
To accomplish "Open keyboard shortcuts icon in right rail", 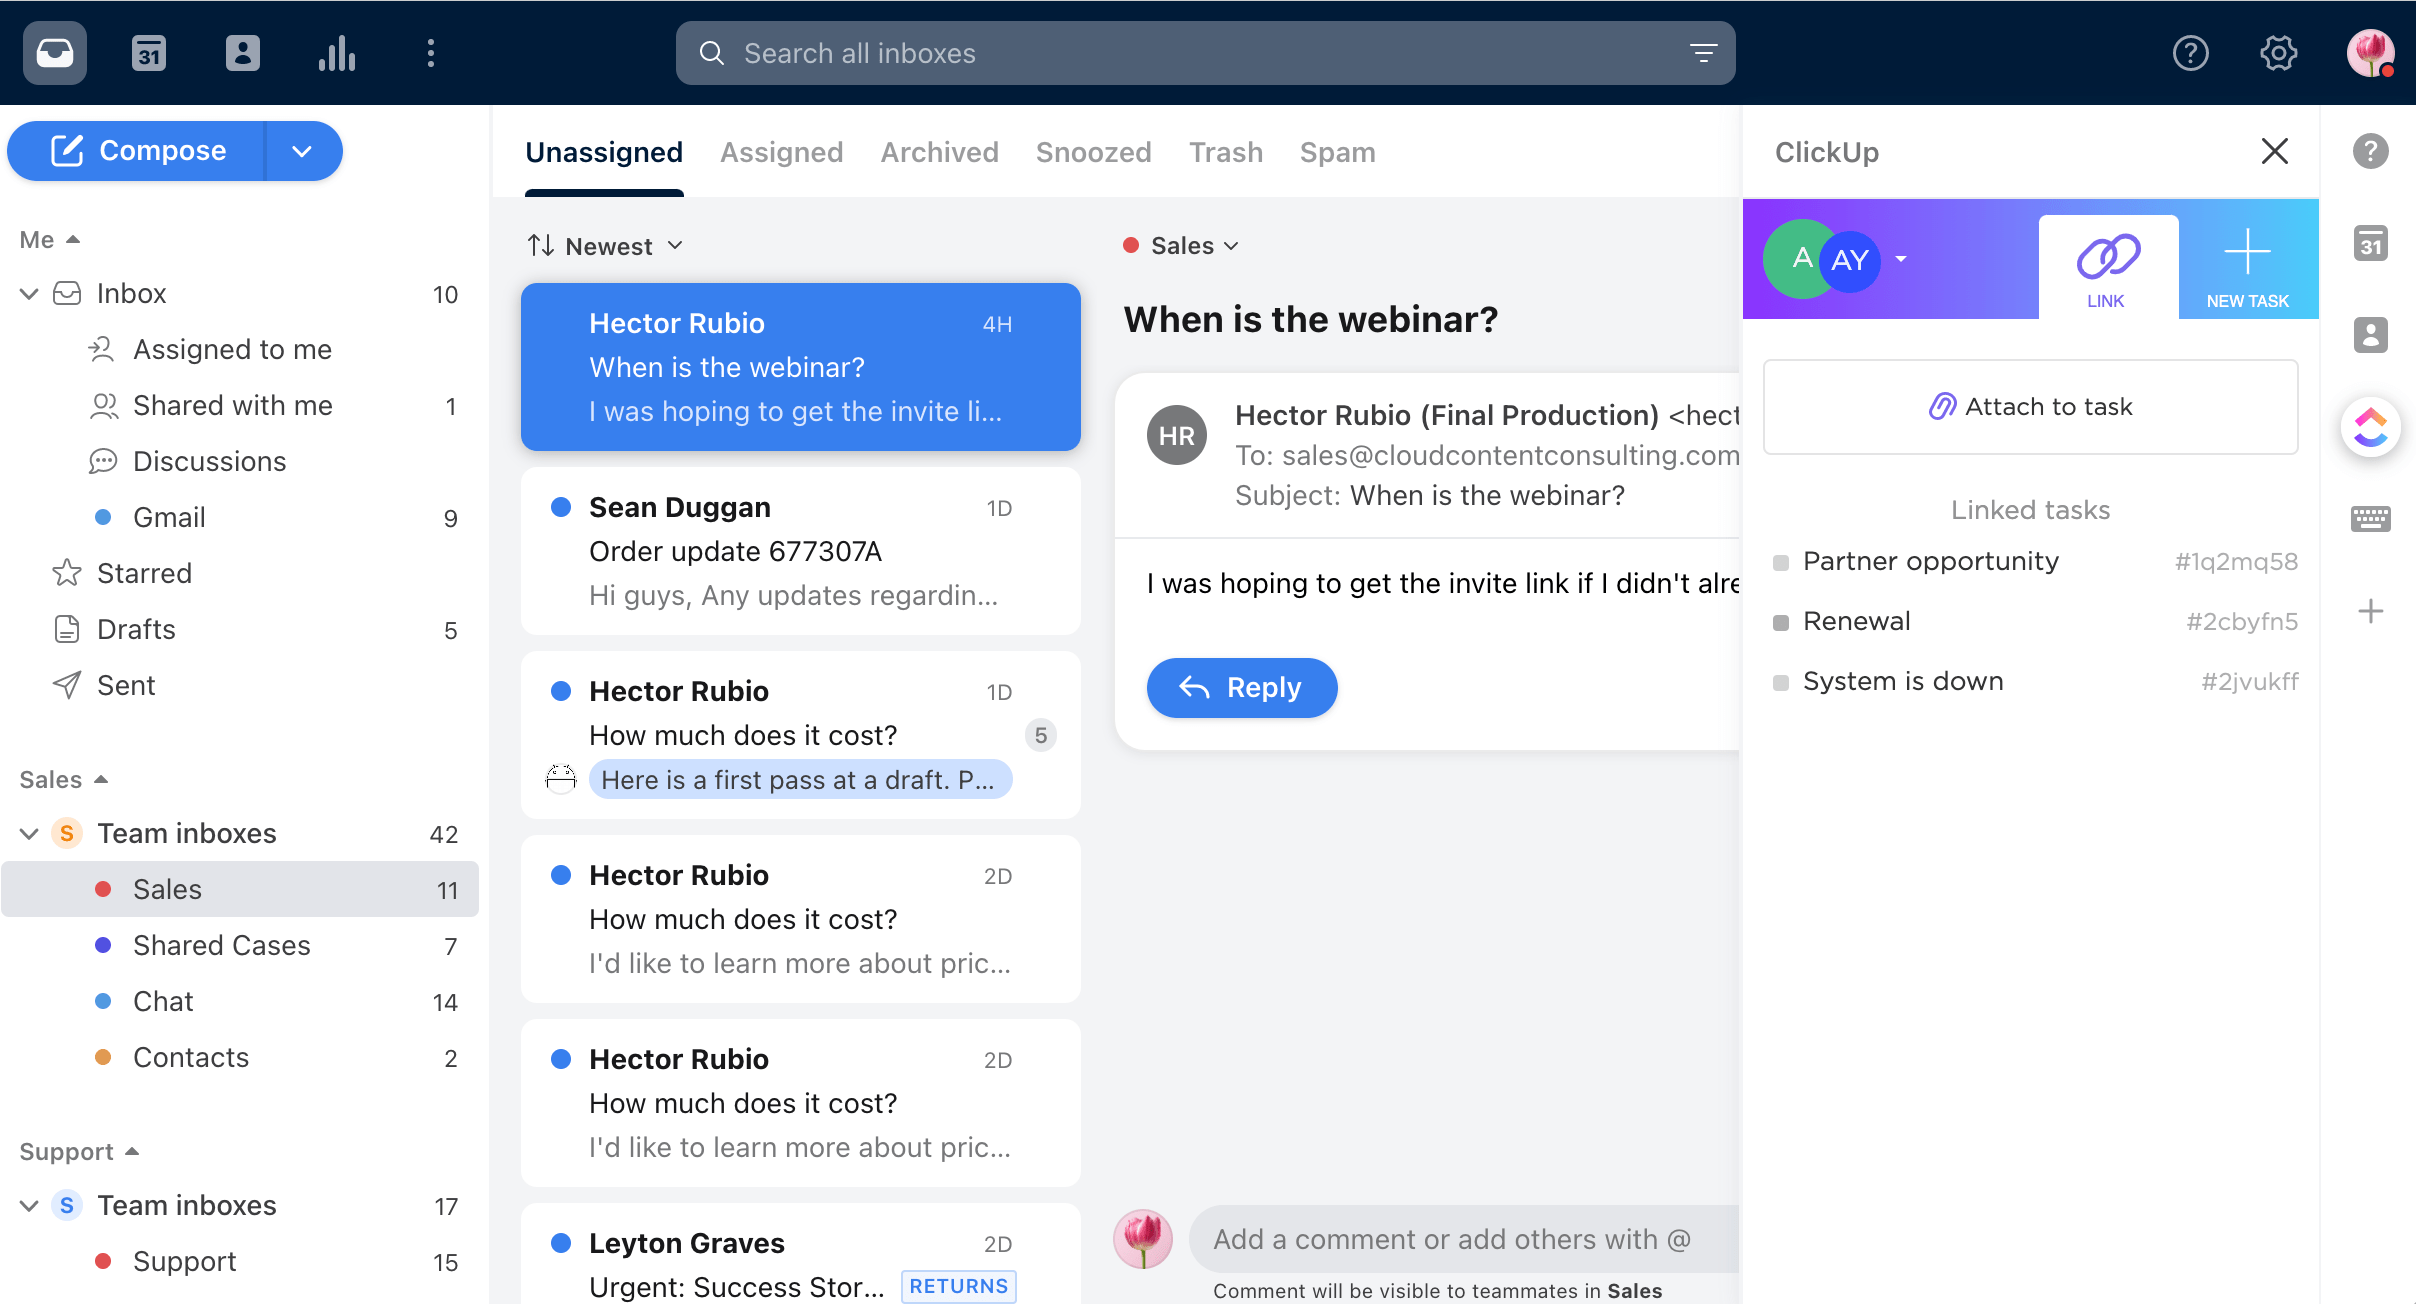I will pos(2370,518).
